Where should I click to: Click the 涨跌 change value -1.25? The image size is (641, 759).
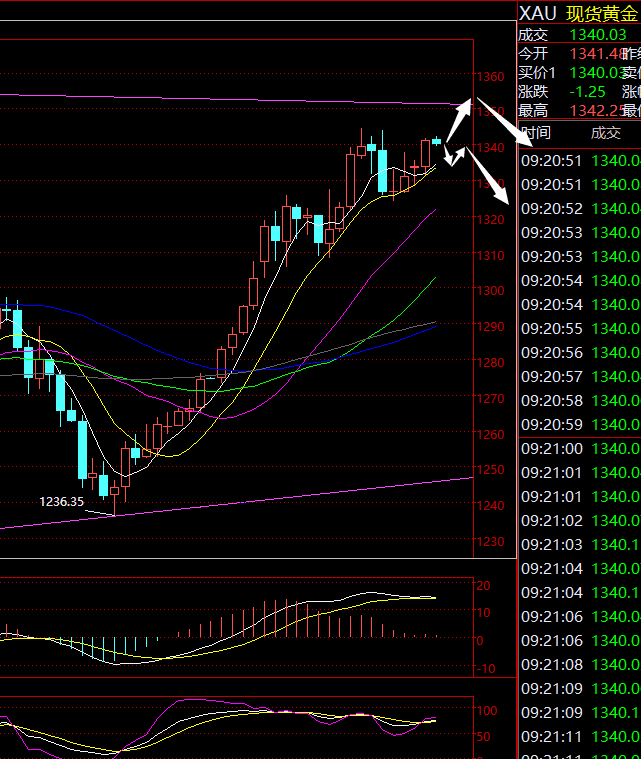click(587, 92)
